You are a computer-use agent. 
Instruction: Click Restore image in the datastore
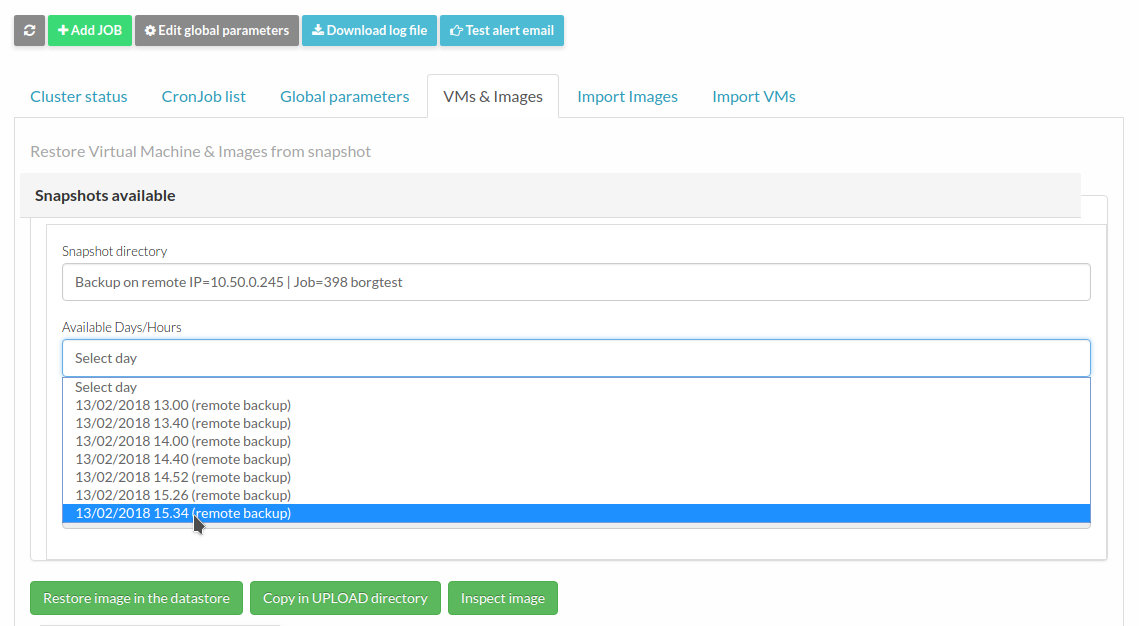coord(137,598)
